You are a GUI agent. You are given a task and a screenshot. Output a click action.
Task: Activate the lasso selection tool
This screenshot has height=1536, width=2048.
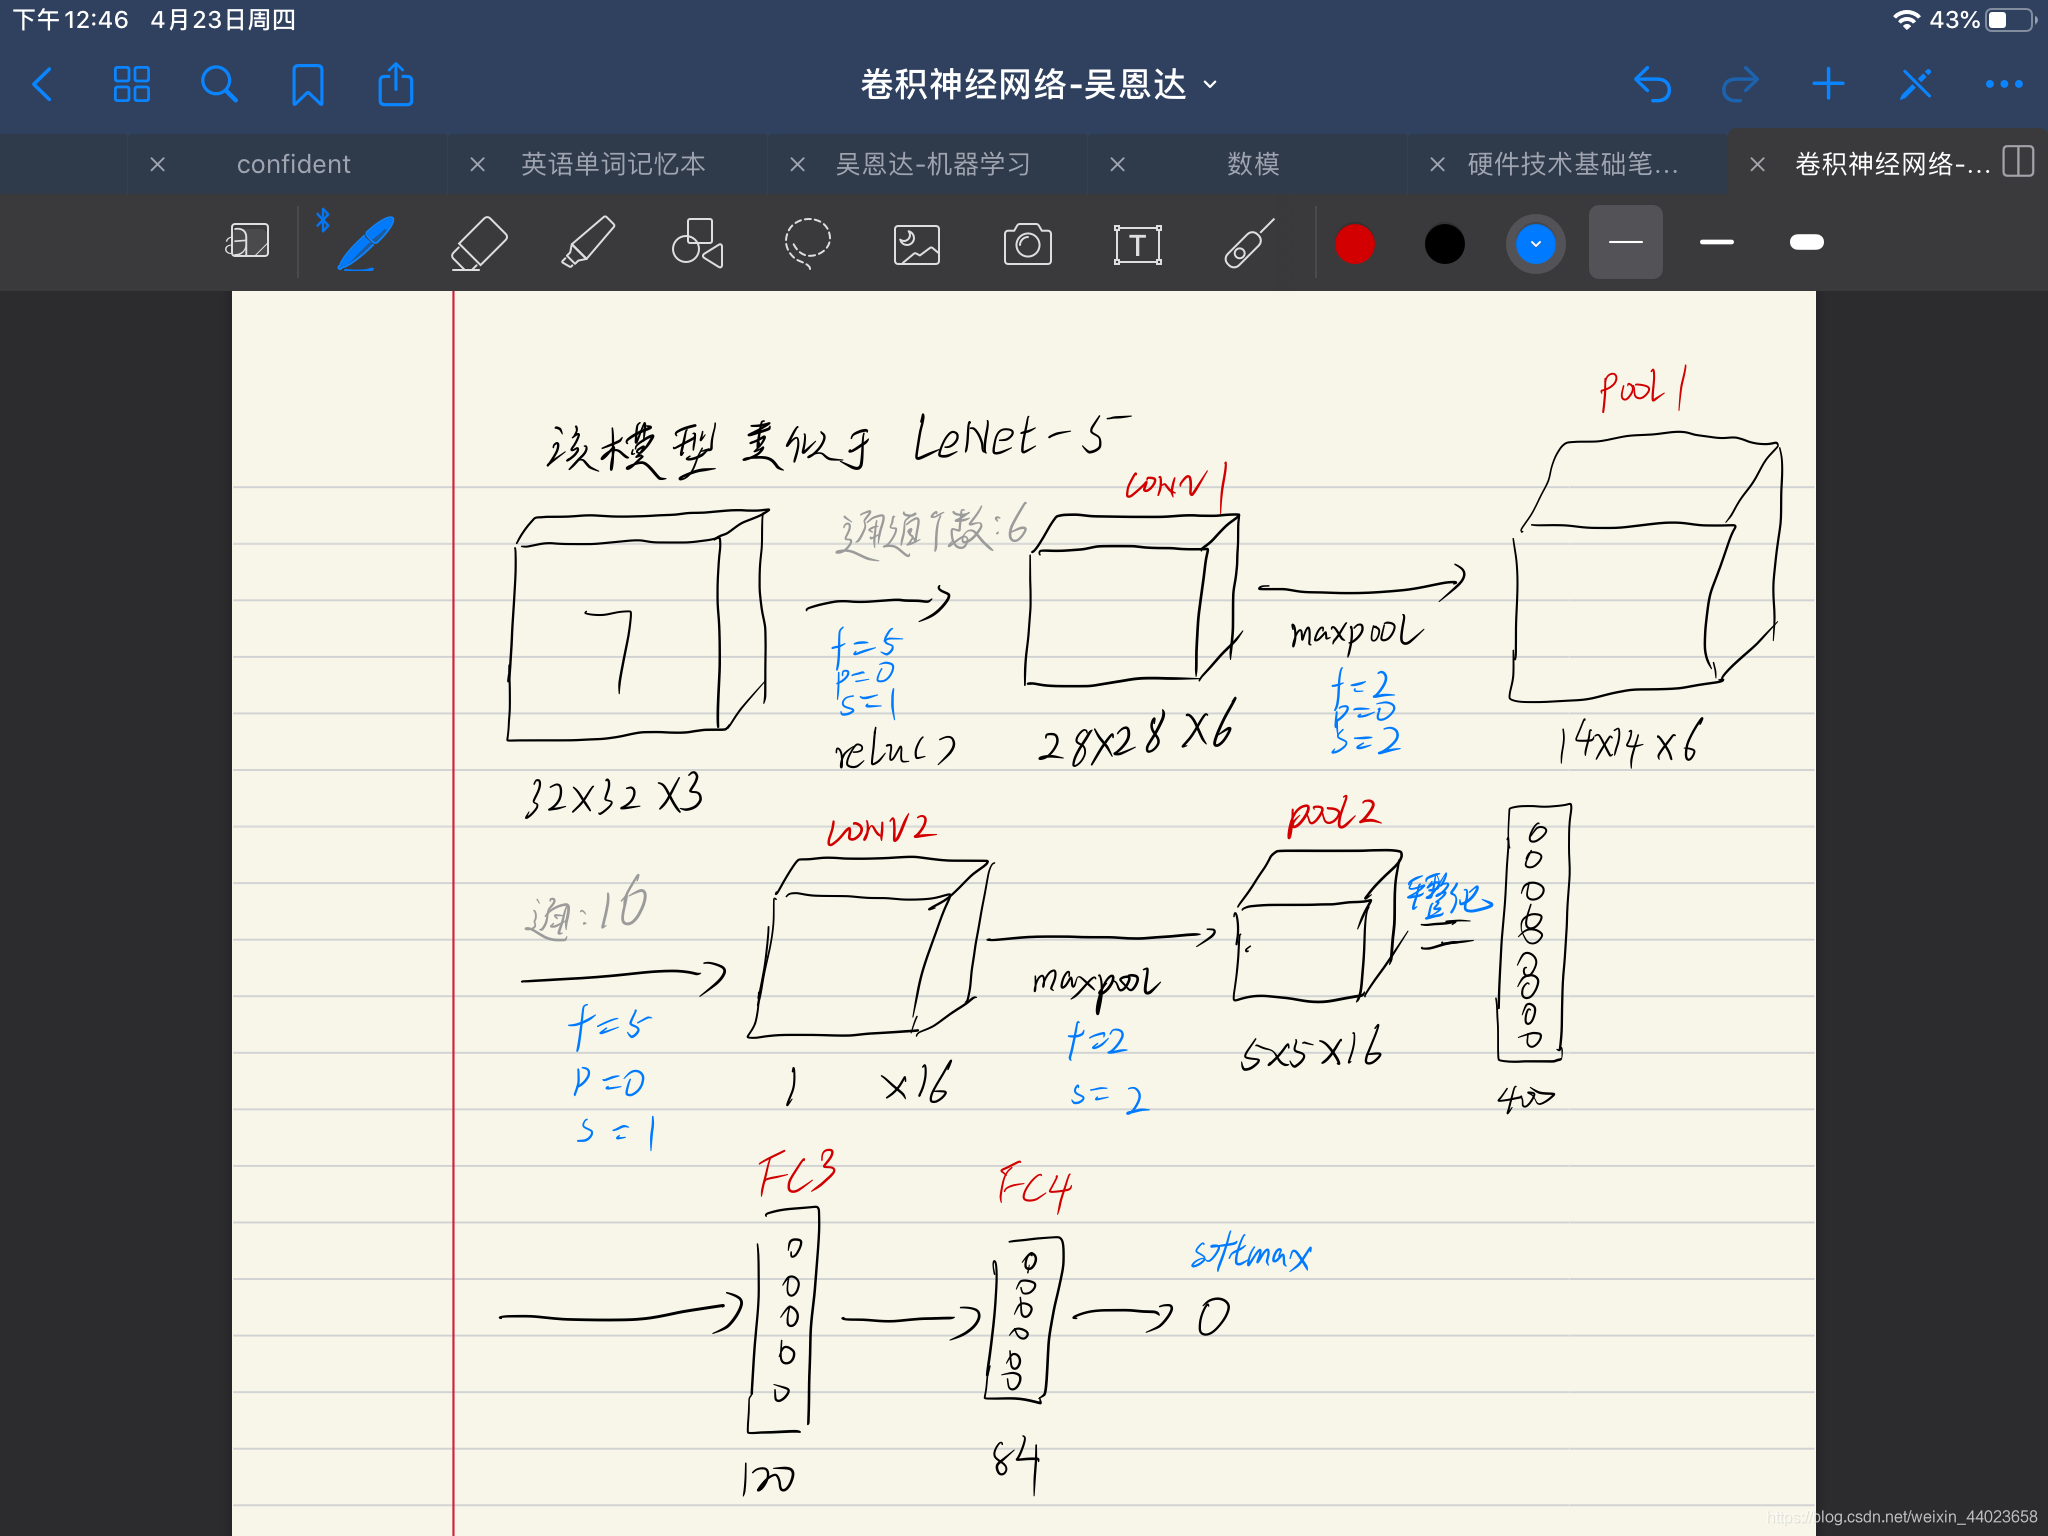coord(807,242)
